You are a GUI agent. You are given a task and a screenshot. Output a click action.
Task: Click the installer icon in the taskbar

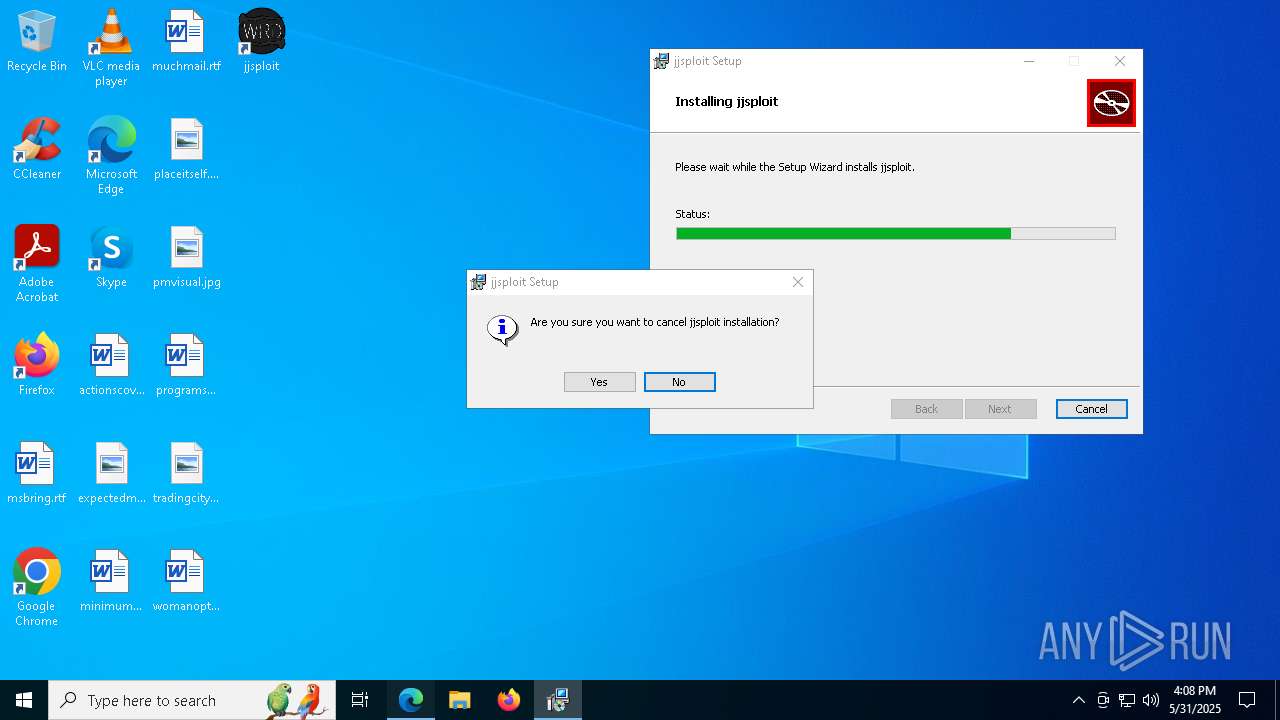click(x=558, y=700)
